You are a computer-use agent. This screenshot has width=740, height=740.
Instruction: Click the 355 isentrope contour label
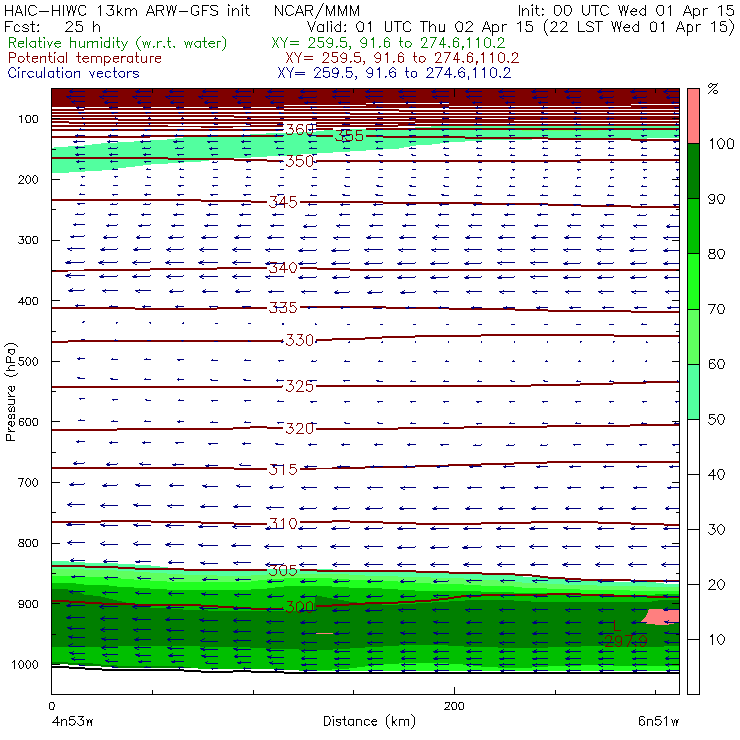point(349,136)
